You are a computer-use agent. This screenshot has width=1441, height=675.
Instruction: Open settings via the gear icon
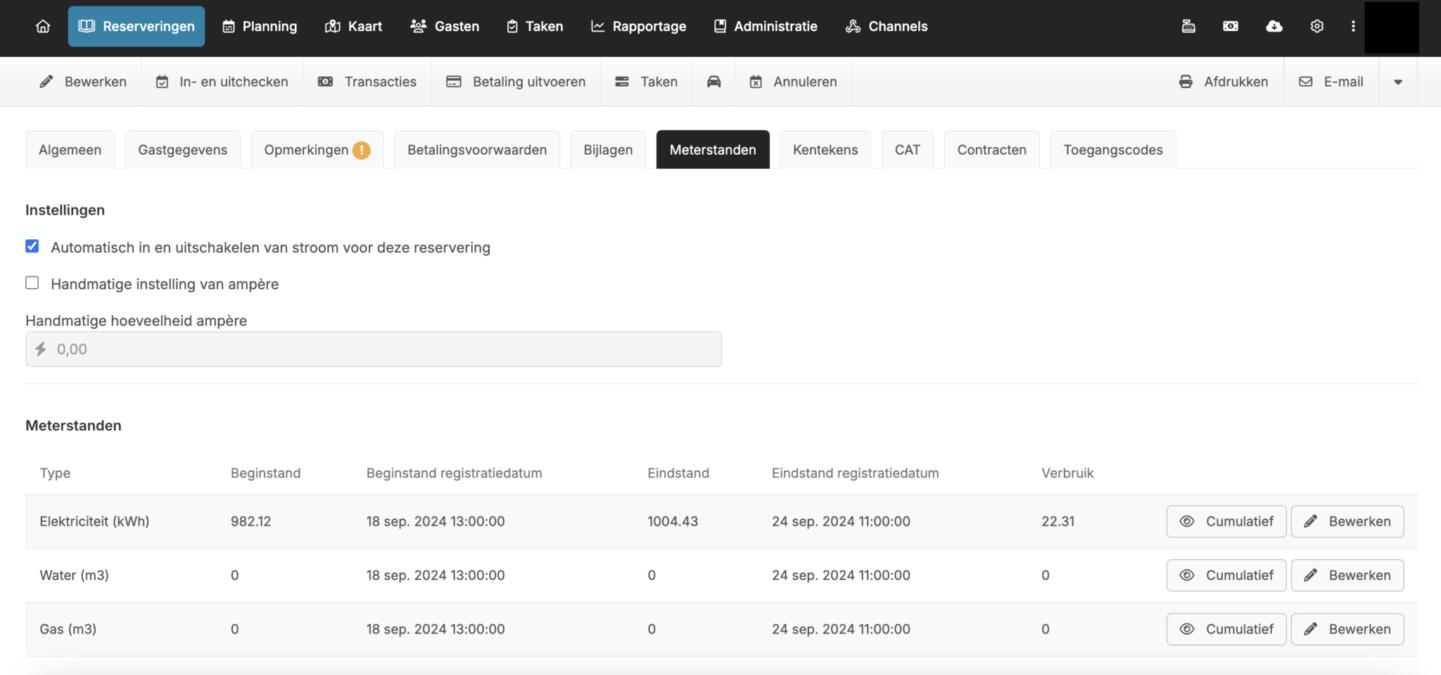point(1317,27)
